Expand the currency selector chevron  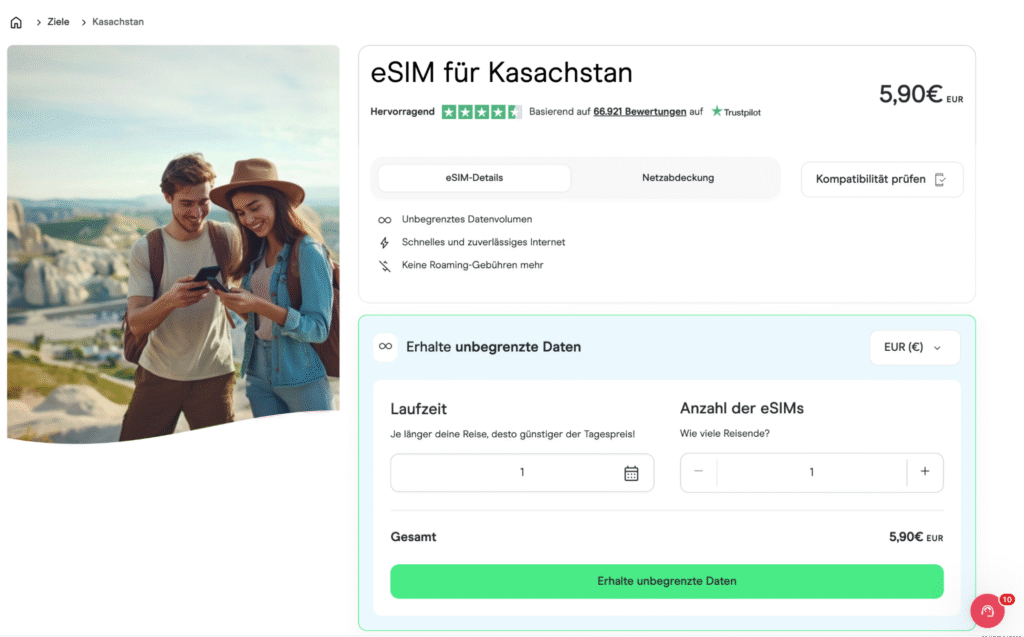point(938,348)
